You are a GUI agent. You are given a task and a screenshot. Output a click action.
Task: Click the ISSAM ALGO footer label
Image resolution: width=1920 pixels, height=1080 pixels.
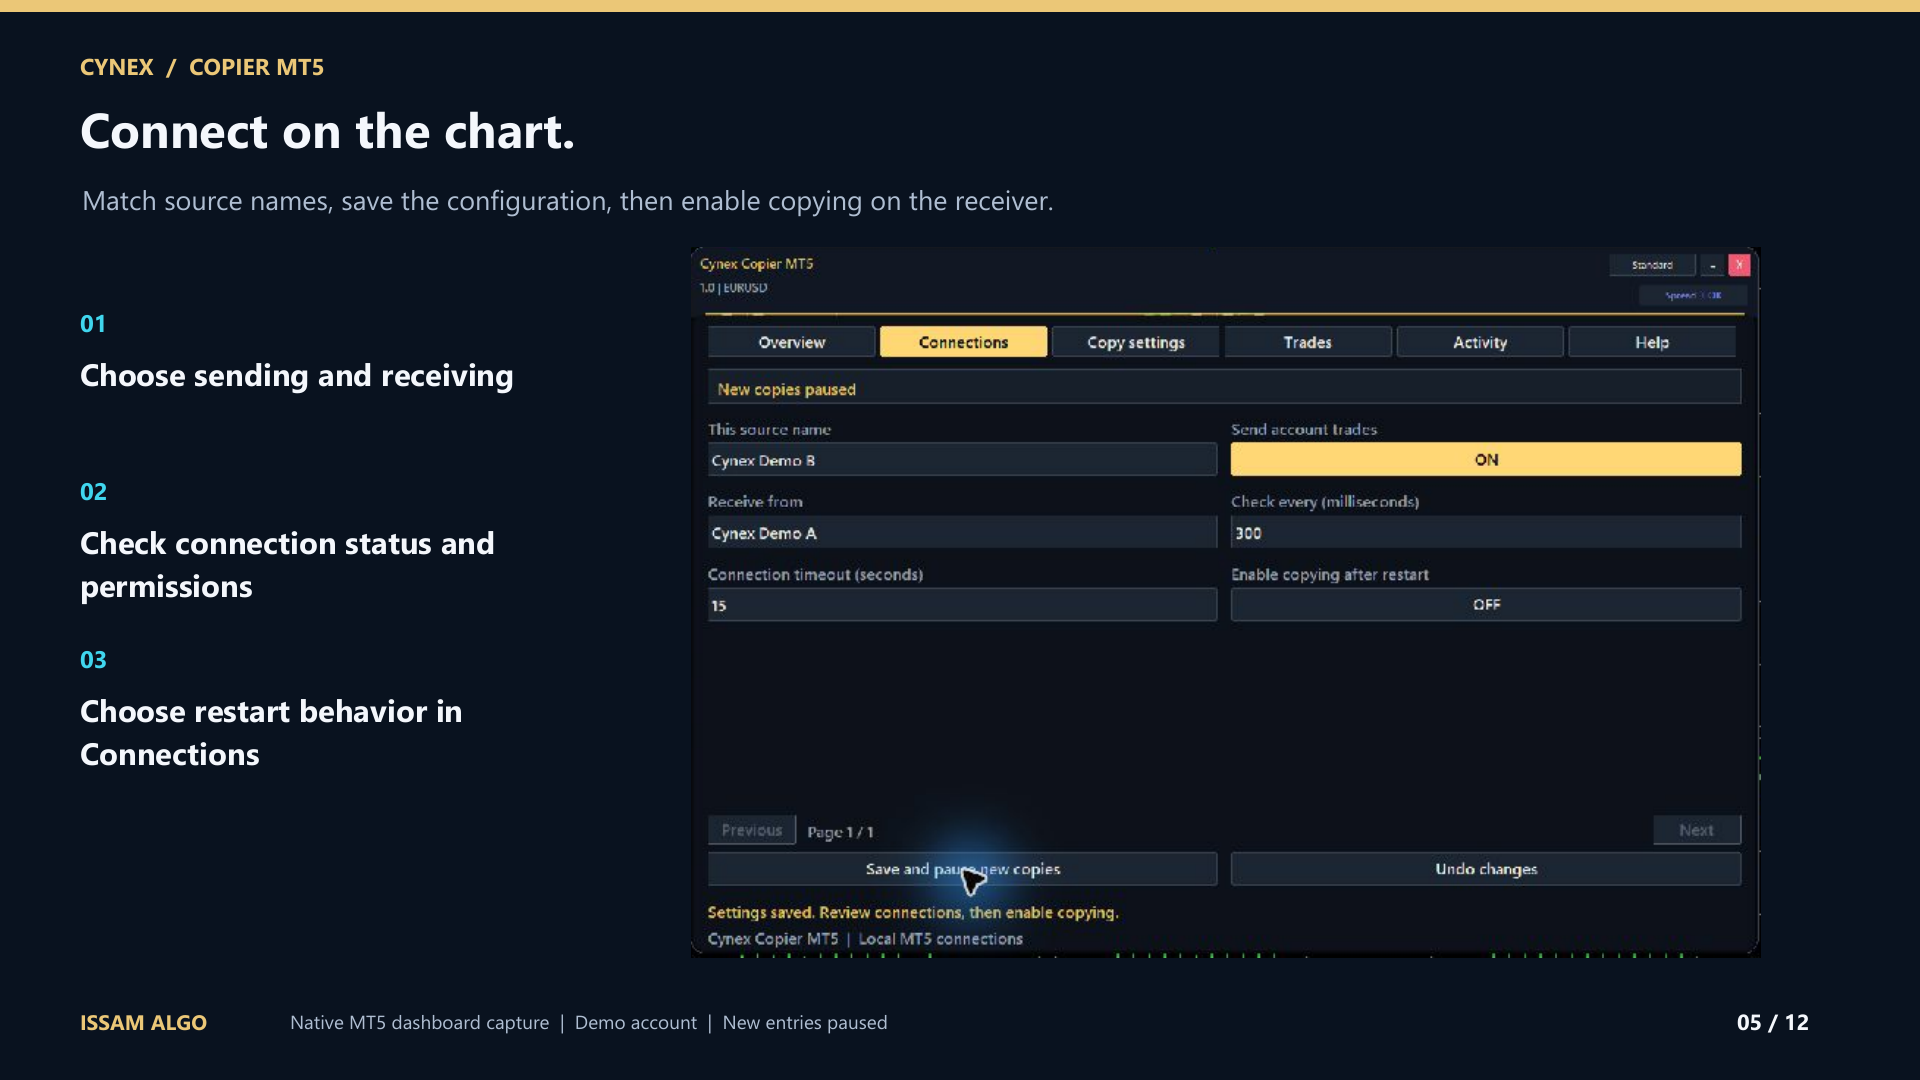(143, 1022)
